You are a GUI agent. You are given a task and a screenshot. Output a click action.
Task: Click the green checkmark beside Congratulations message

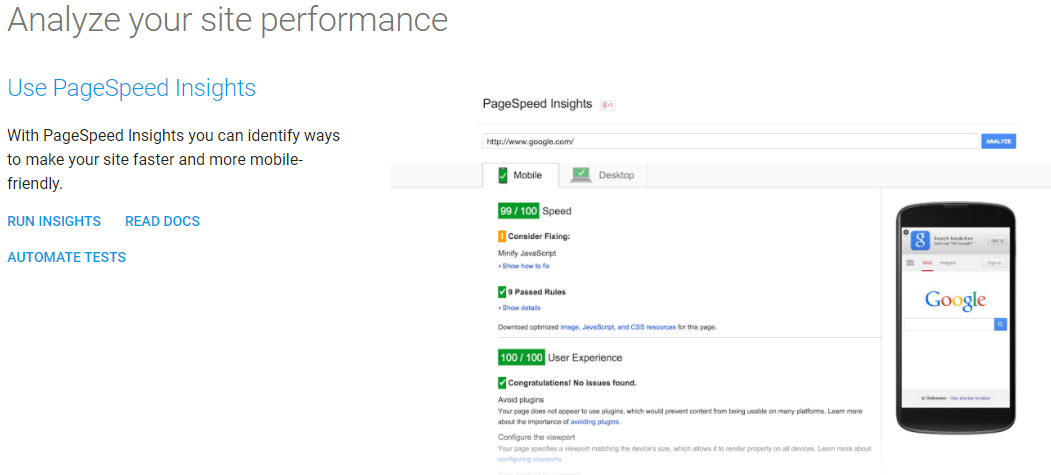coord(502,383)
